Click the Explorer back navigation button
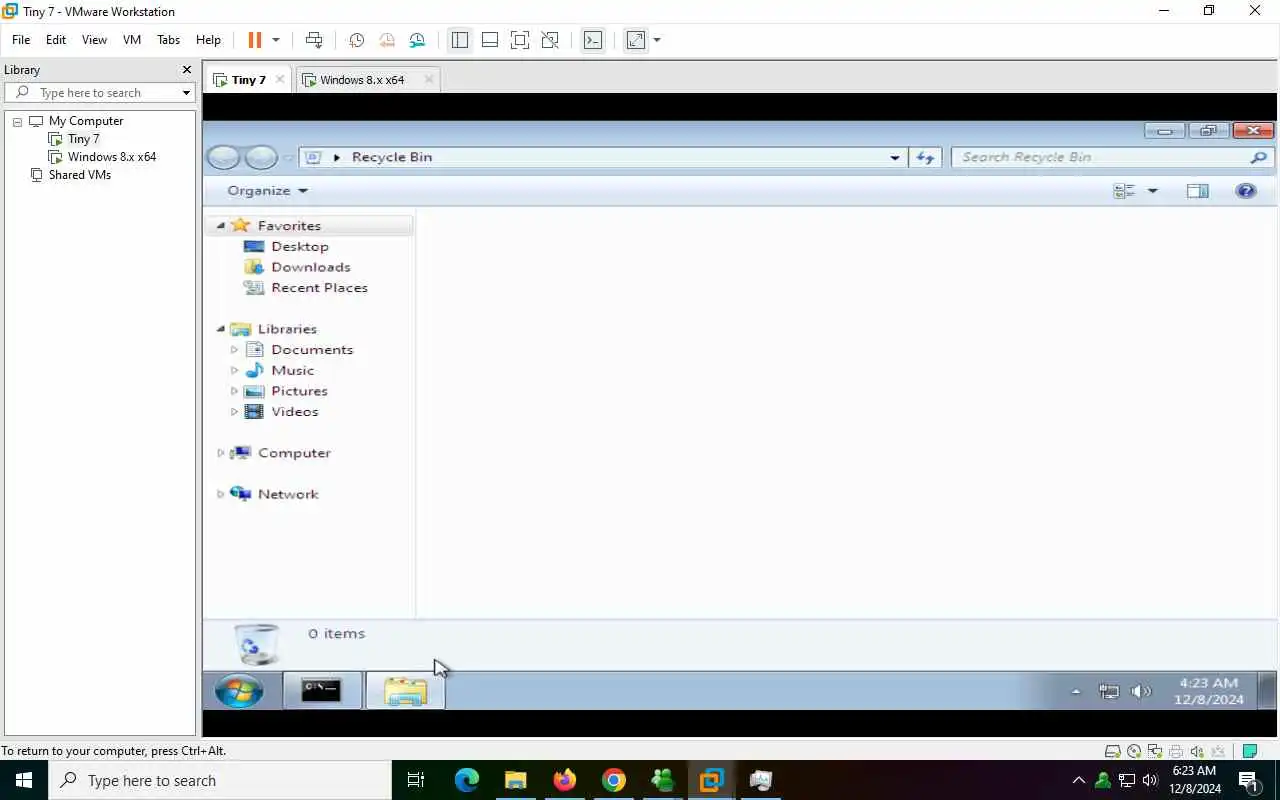Image resolution: width=1280 pixels, height=800 pixels. point(224,157)
